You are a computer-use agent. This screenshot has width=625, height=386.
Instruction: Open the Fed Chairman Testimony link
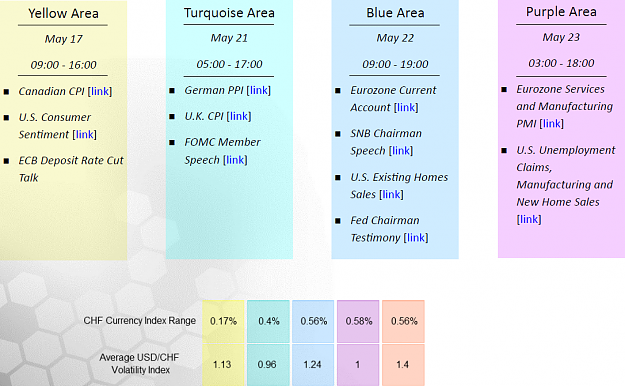416,238
